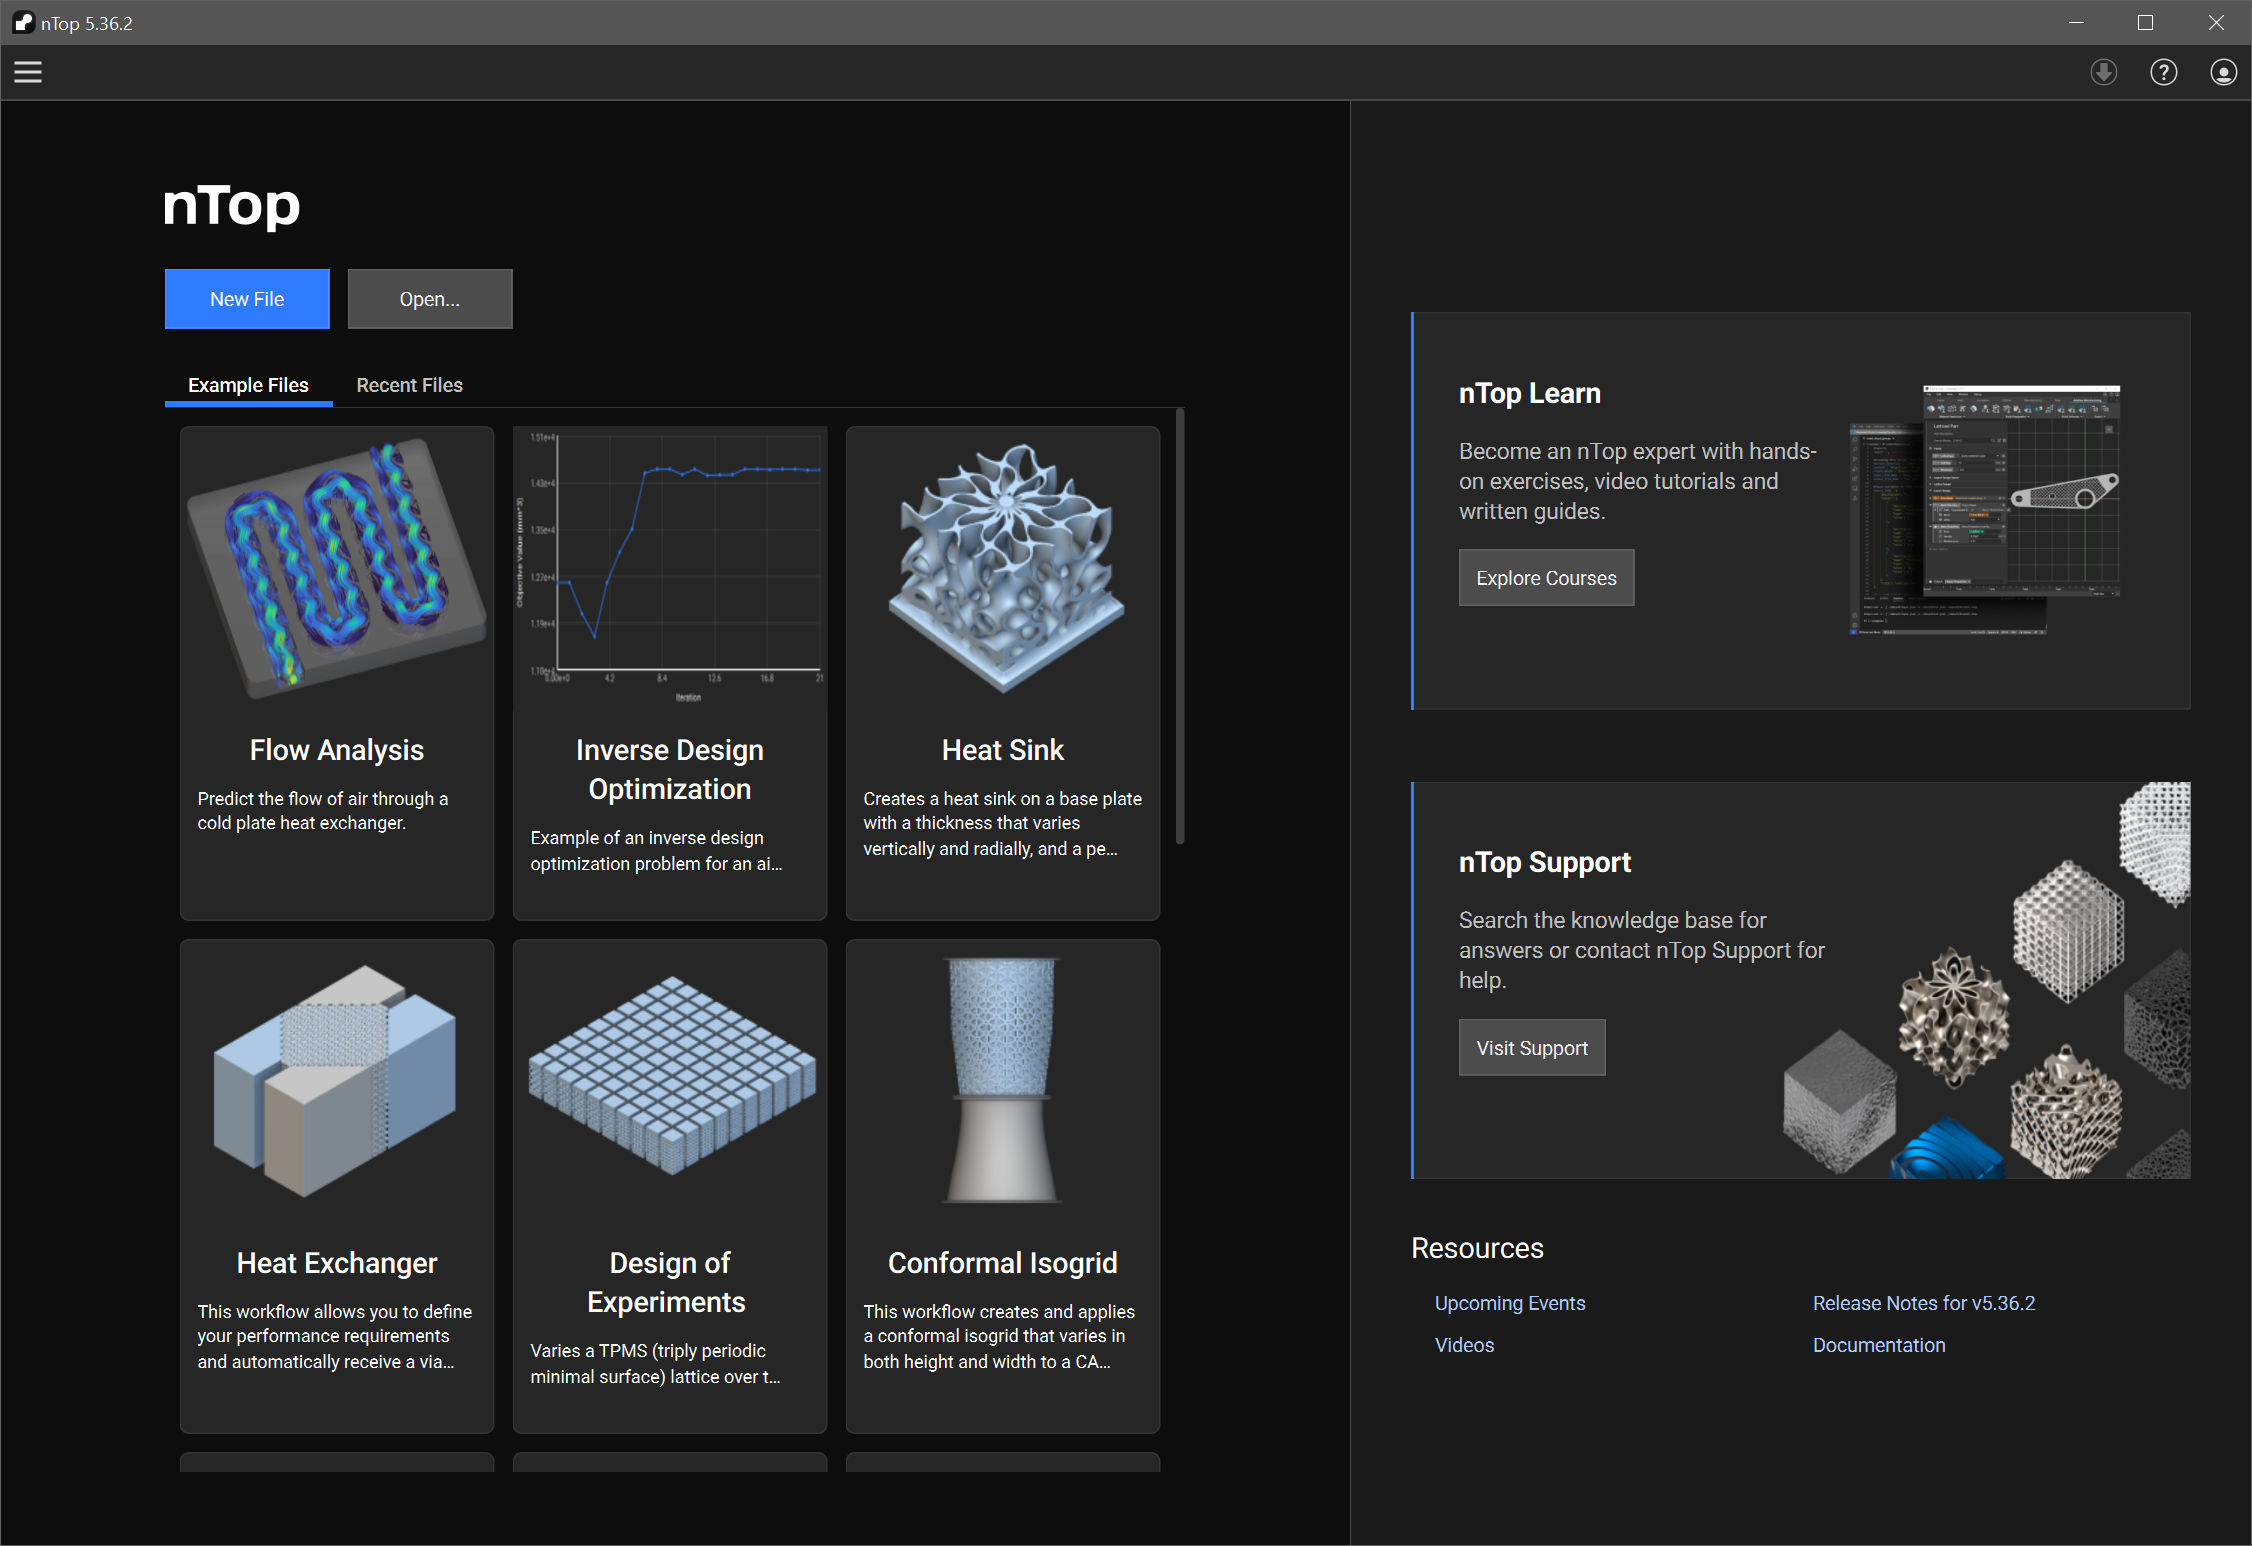
Task: Open the user account icon
Action: tap(2222, 71)
